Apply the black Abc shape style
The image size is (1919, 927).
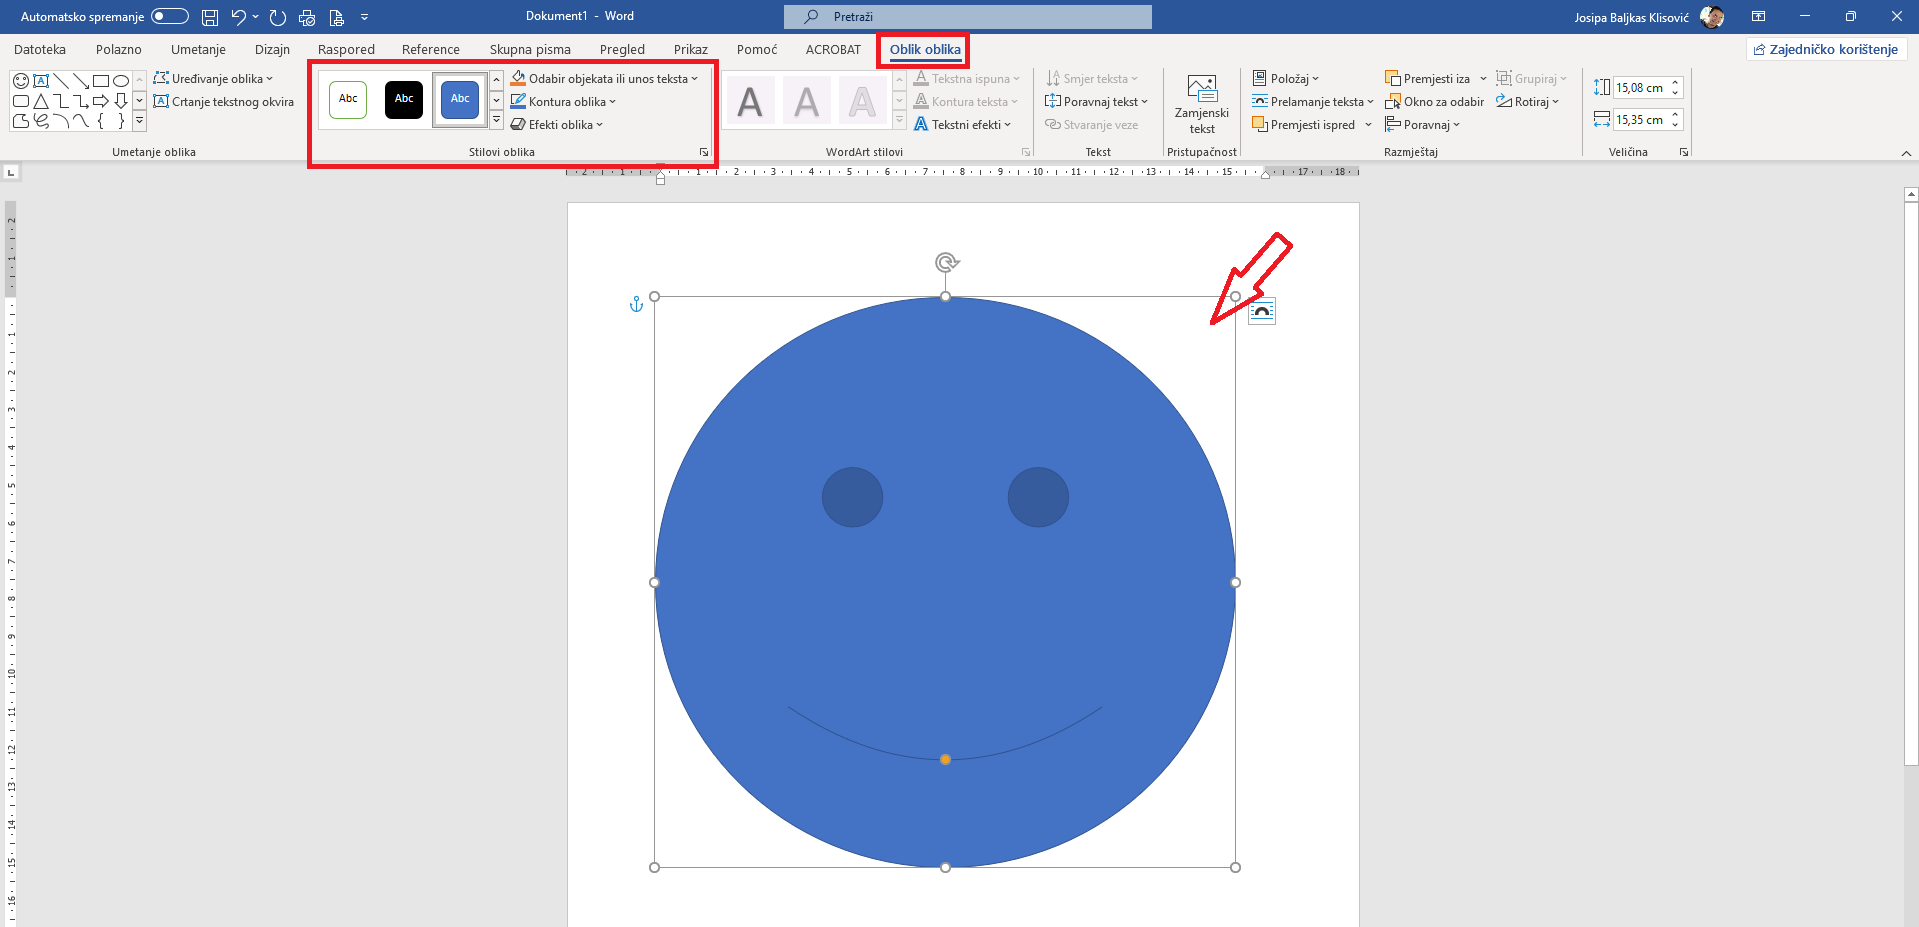point(404,99)
